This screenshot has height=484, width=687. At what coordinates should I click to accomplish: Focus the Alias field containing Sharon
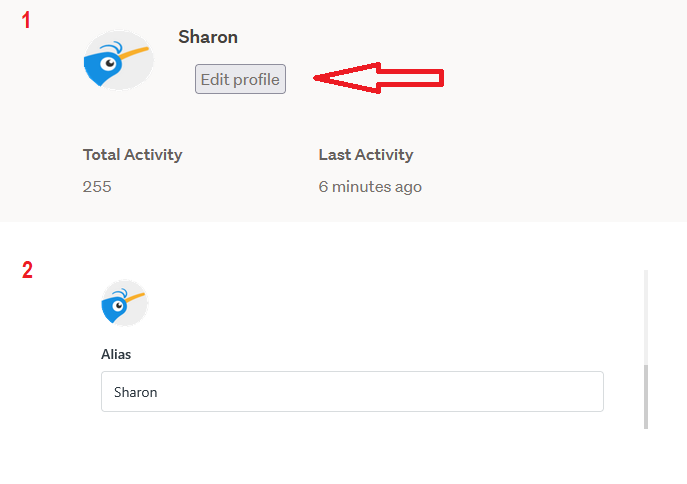(352, 392)
